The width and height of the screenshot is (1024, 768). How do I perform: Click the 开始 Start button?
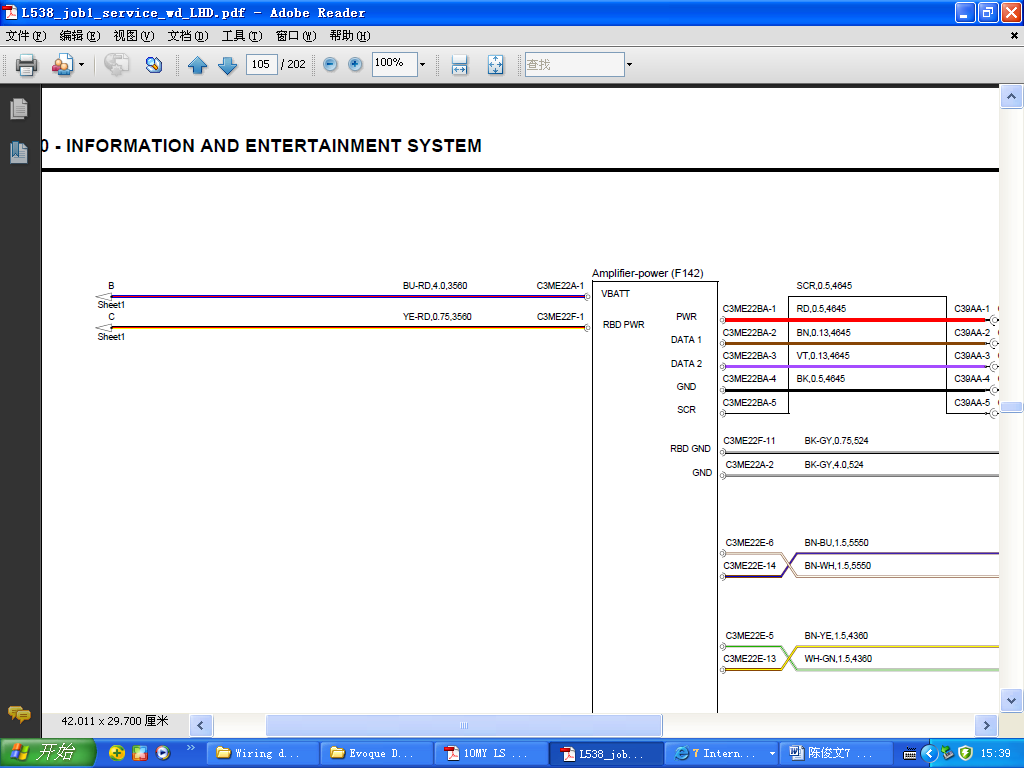point(48,753)
